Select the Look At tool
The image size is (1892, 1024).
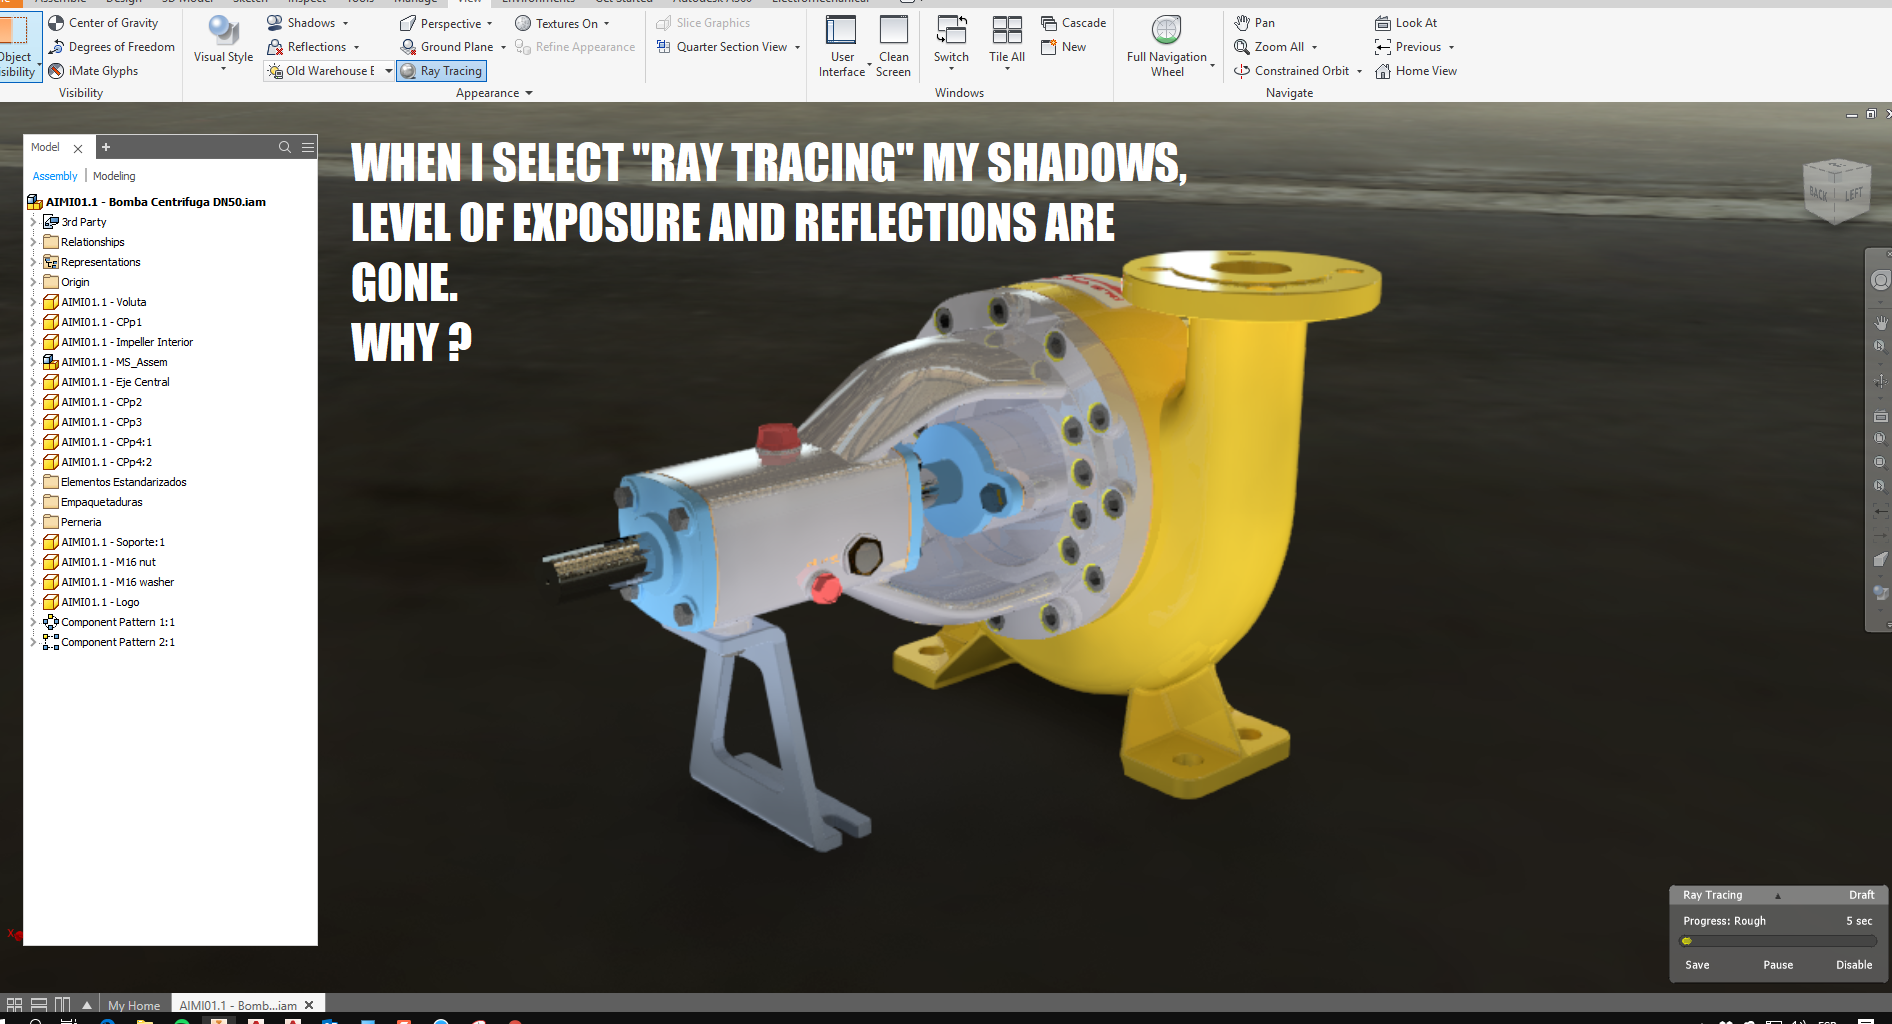point(1405,23)
